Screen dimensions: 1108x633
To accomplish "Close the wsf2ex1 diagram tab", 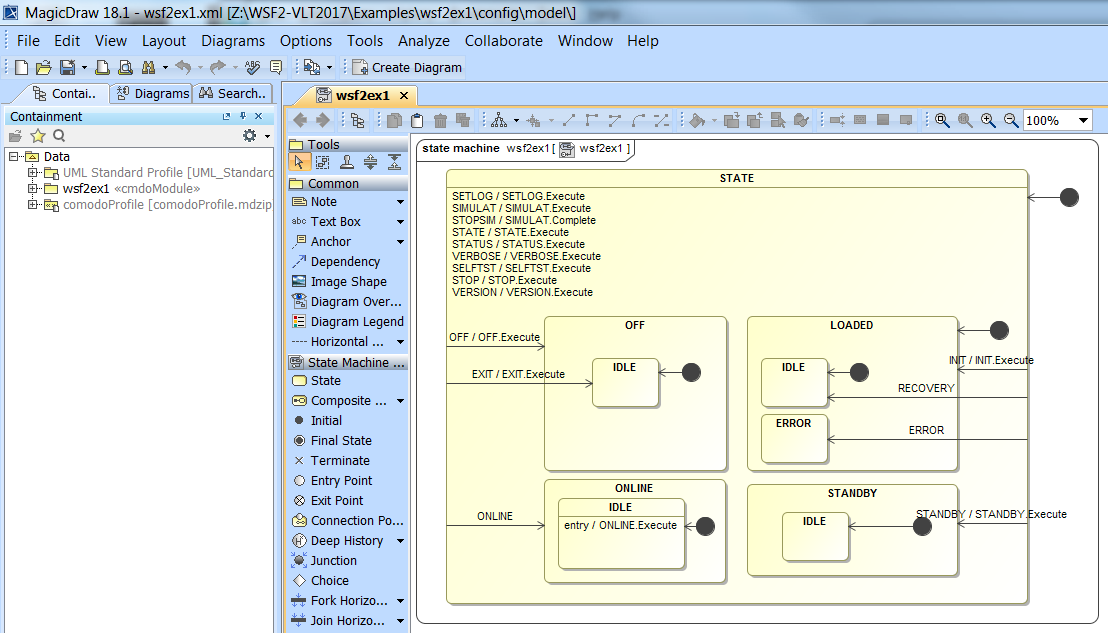I will coord(404,96).
